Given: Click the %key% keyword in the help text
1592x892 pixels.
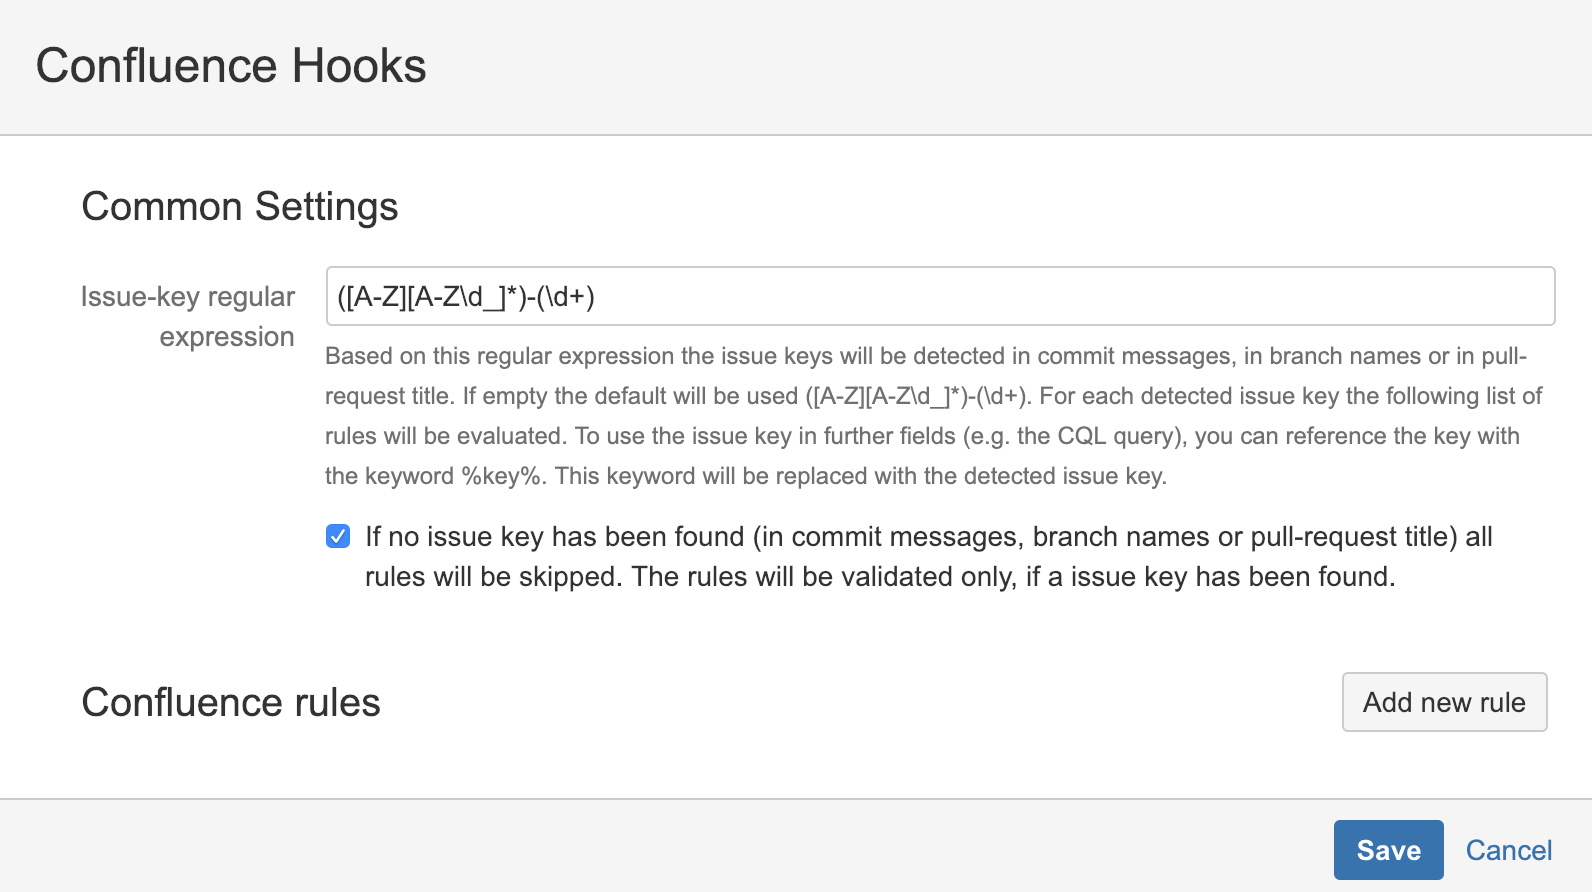Looking at the screenshot, I should (503, 476).
